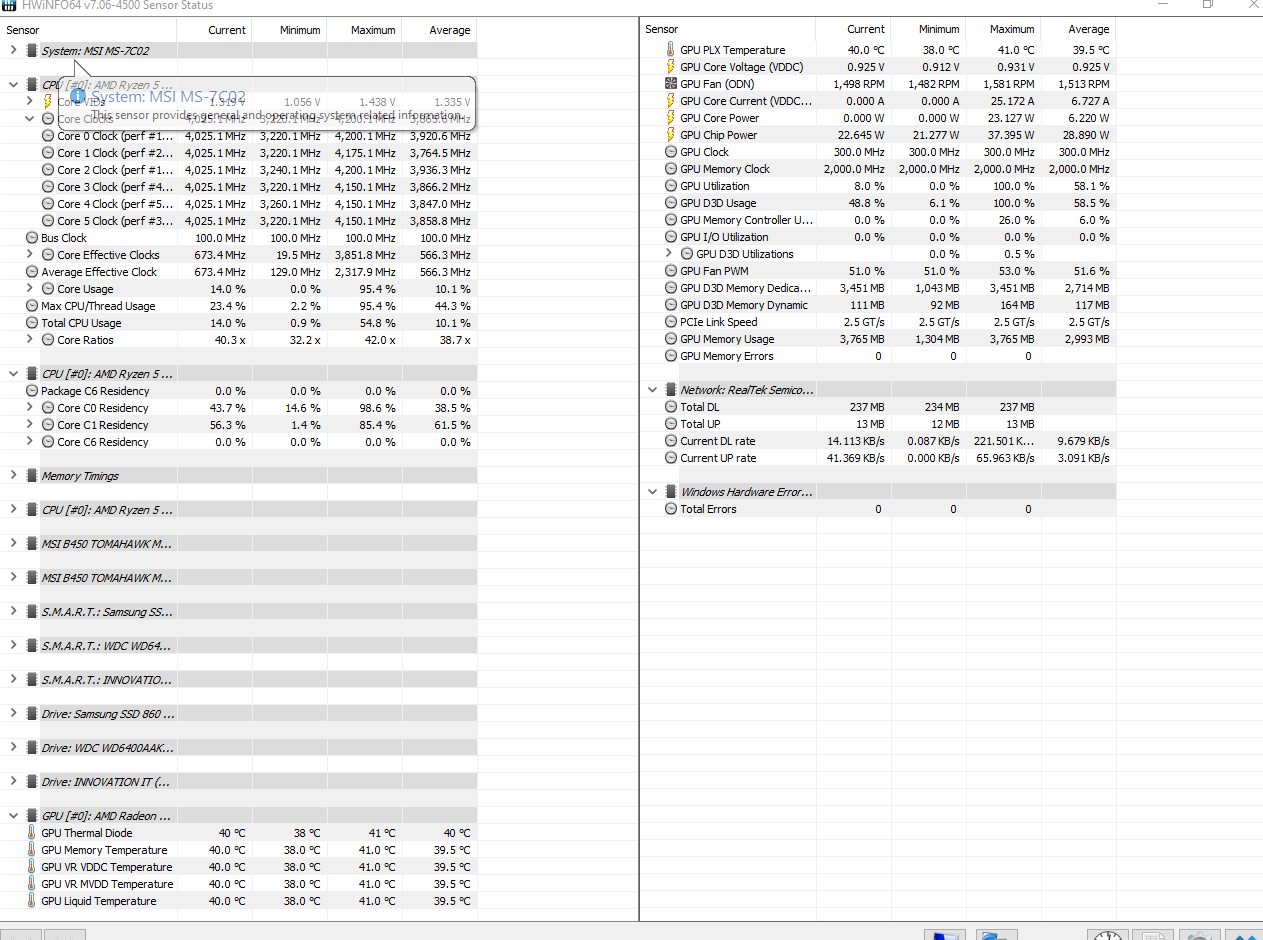Image resolution: width=1263 pixels, height=940 pixels.
Task: Click the circle icon beside Total DL
Action: click(671, 407)
